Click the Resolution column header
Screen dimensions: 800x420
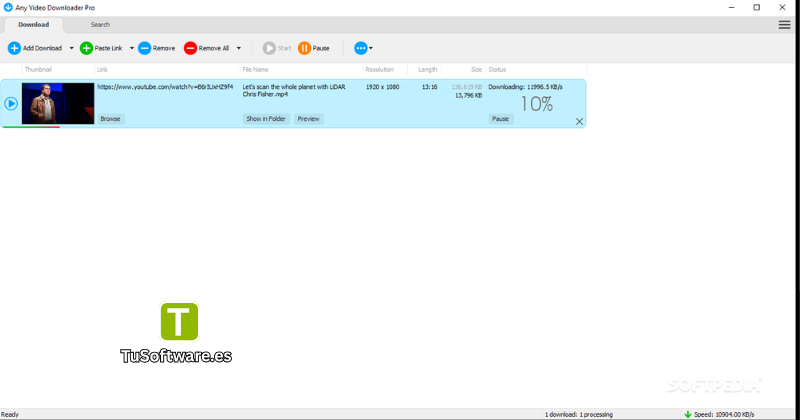pos(380,69)
